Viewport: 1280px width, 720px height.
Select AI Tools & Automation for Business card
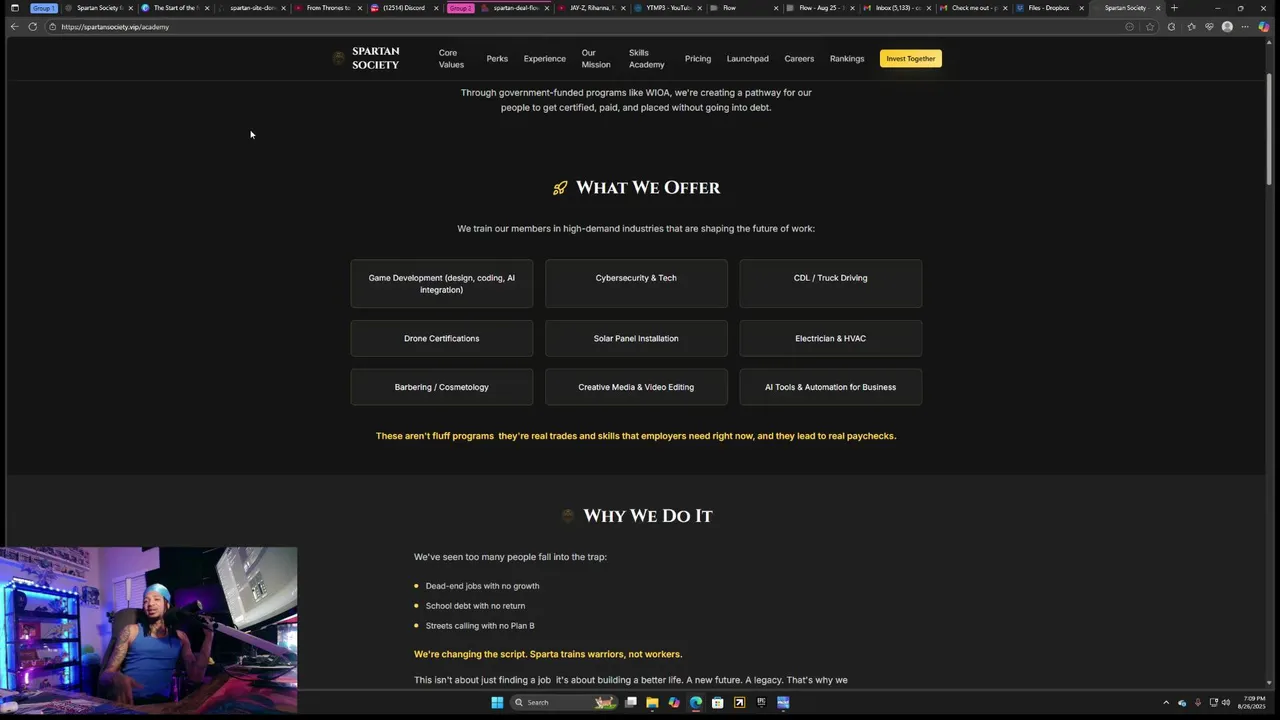[x=830, y=387]
